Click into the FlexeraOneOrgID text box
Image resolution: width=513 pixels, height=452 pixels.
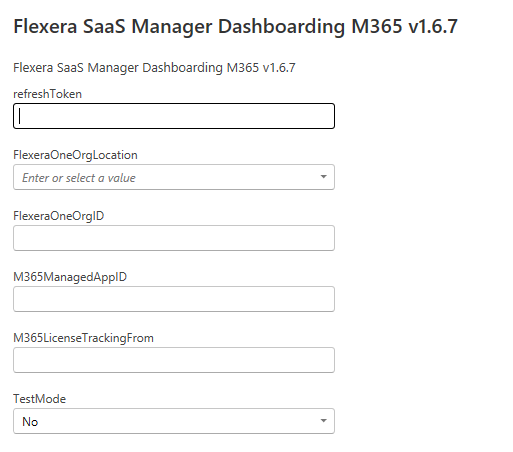(174, 238)
